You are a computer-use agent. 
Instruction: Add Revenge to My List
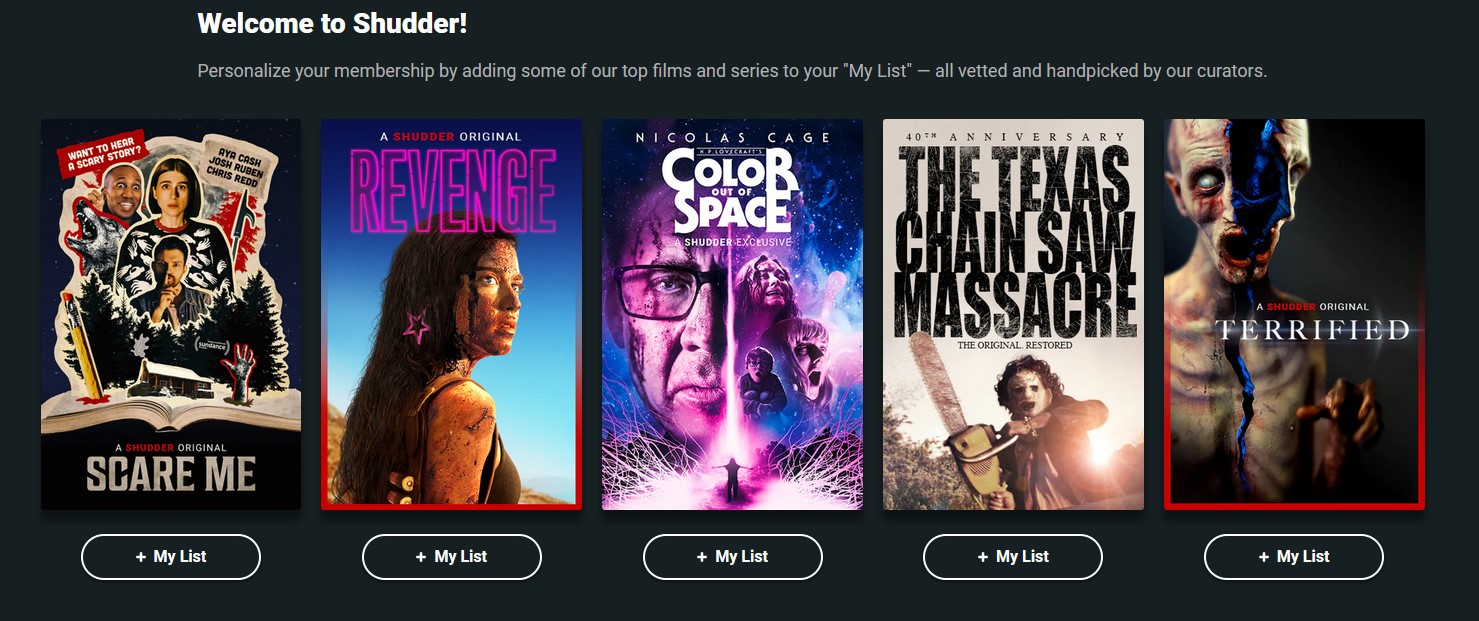(452, 557)
